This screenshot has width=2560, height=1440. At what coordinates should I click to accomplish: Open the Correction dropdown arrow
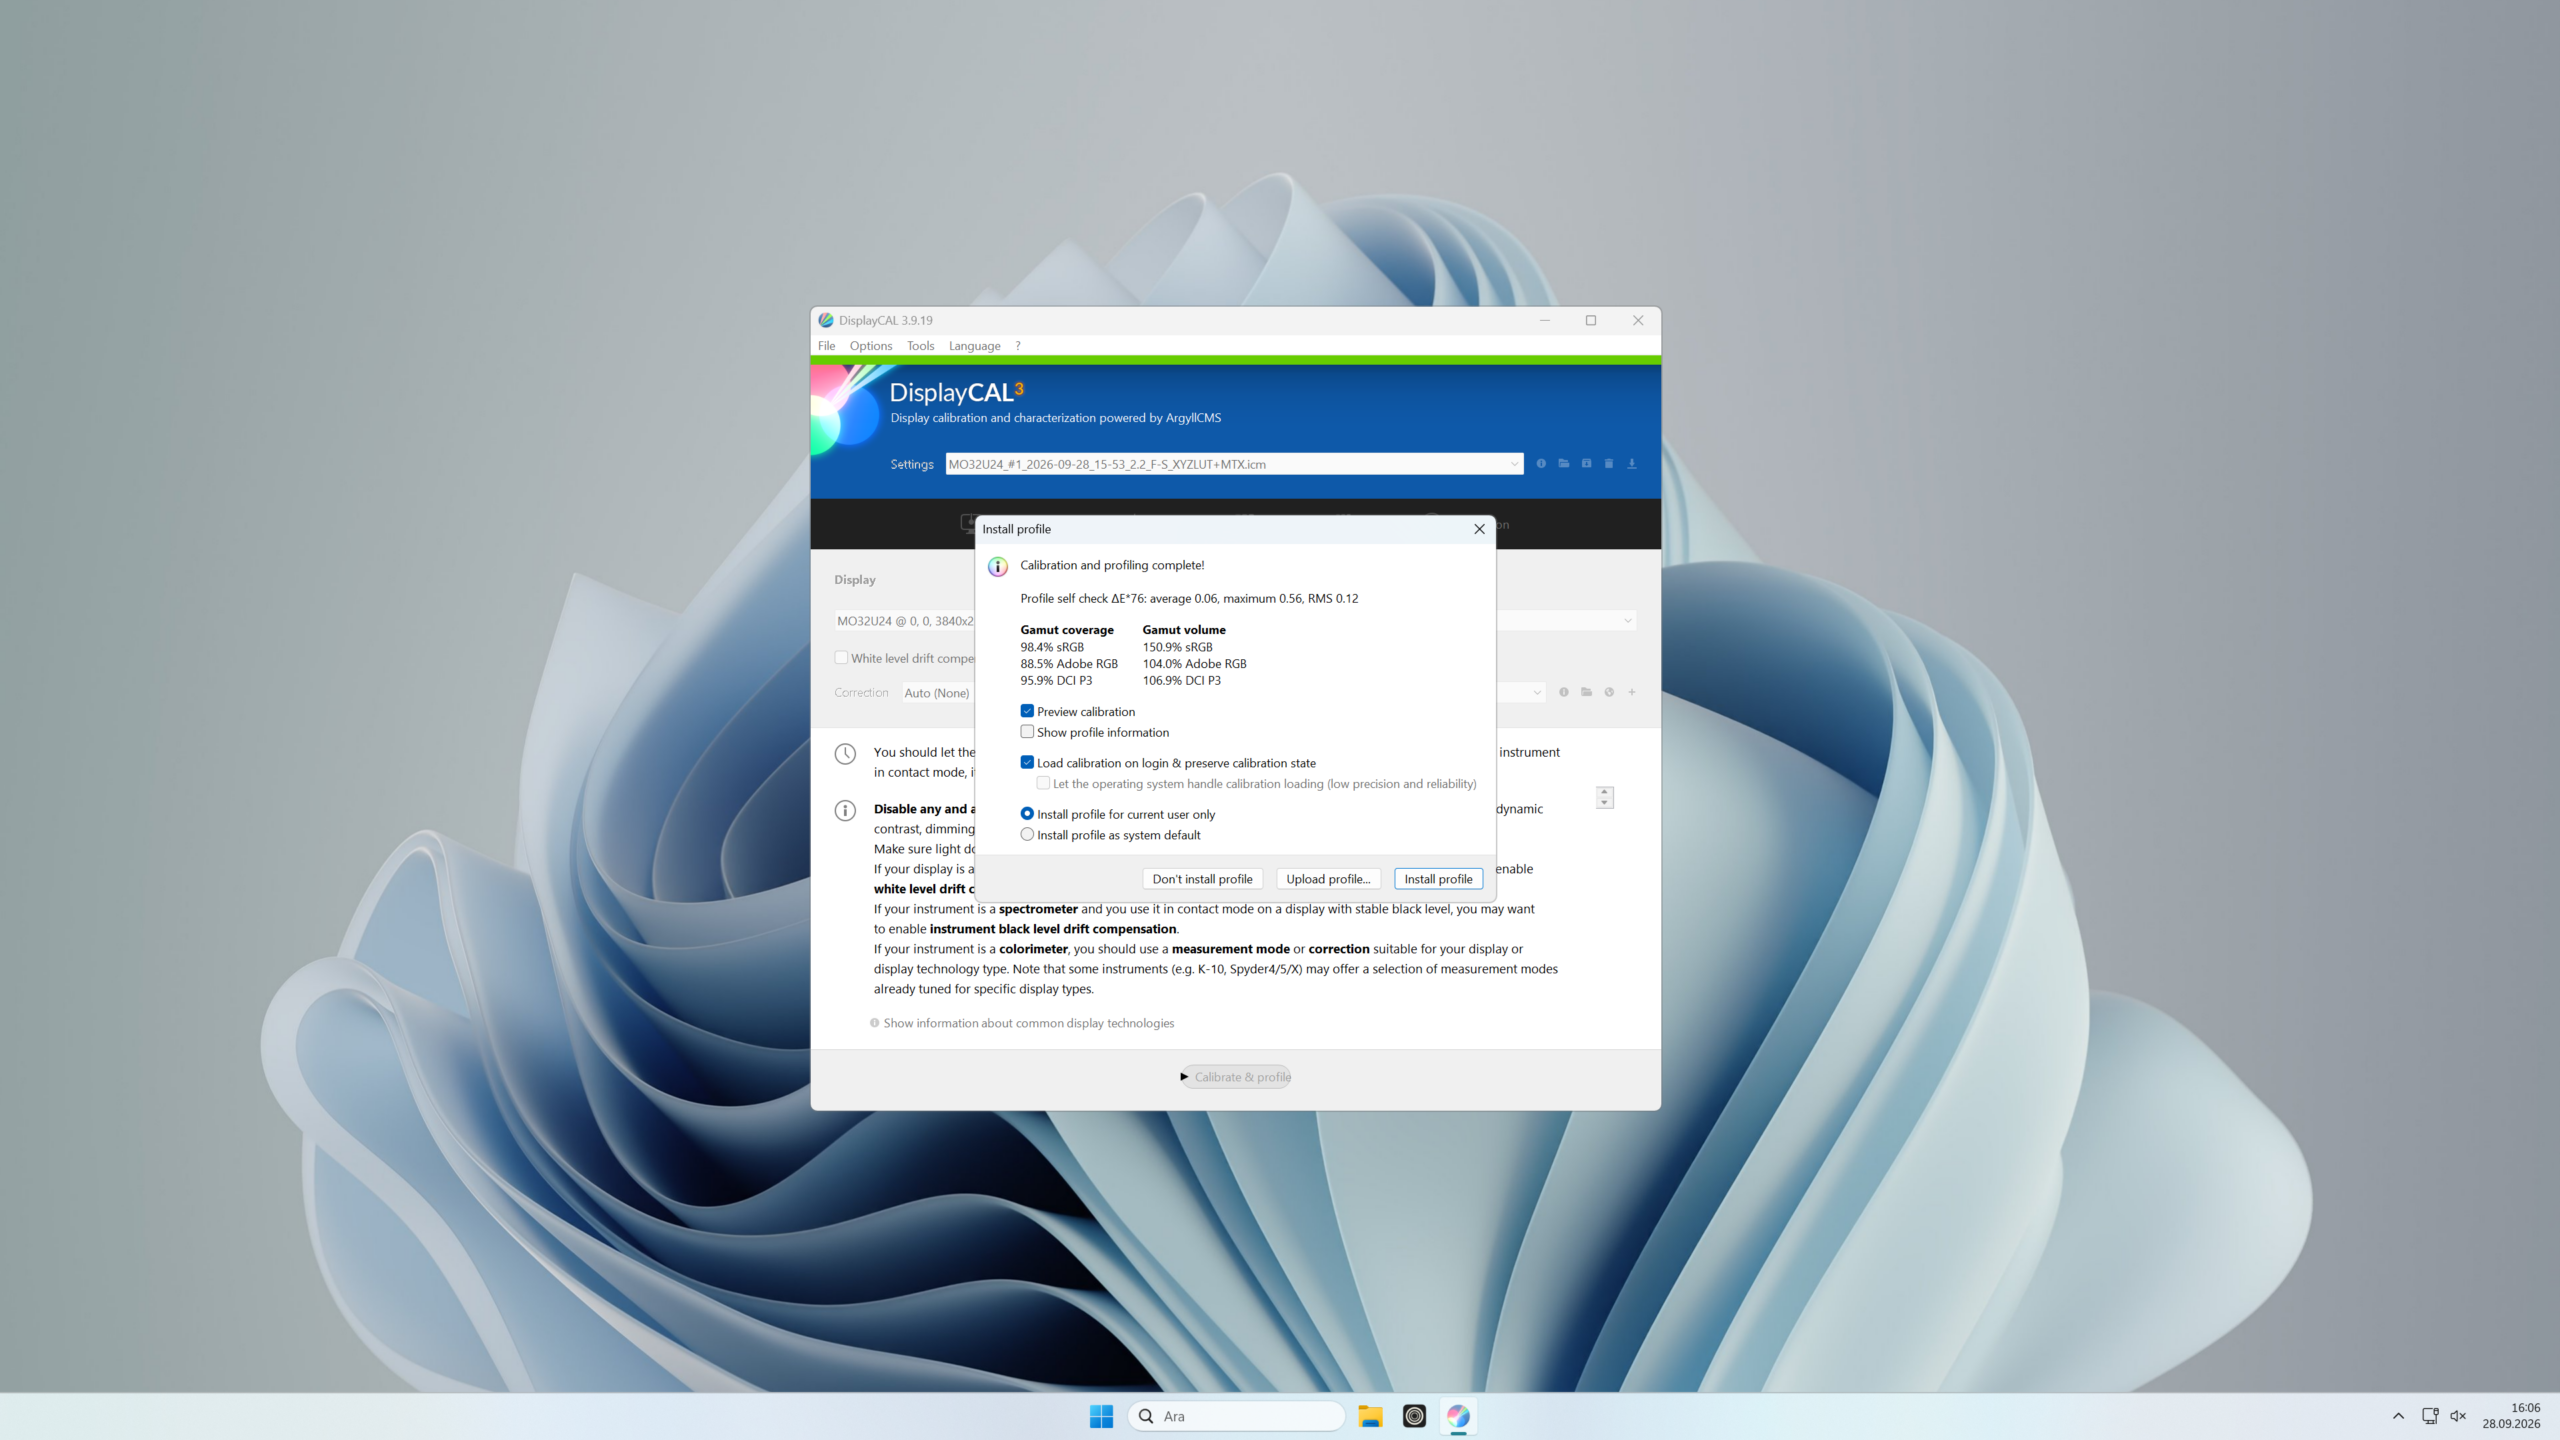coord(1537,692)
